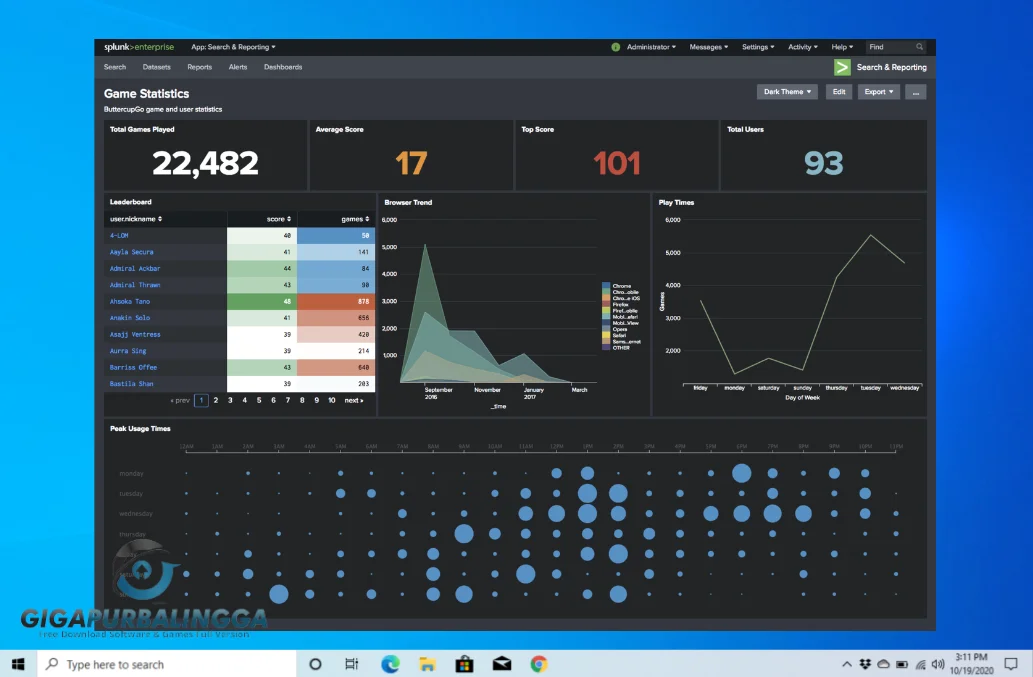Toggle sorting on user.nickname column
Image resolution: width=1033 pixels, height=677 pixels.
[135, 219]
